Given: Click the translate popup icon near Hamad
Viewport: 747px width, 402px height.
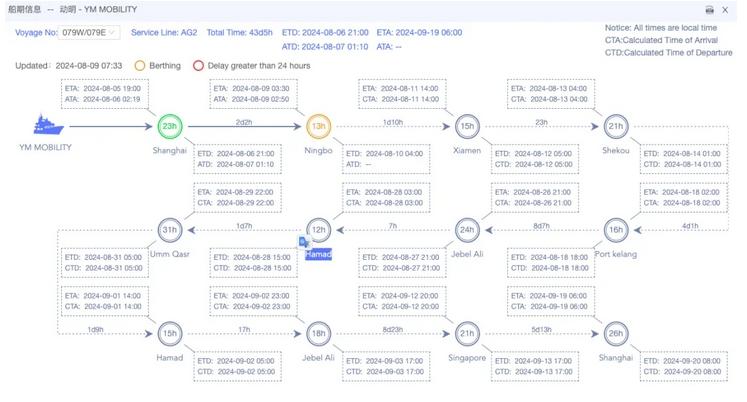Looking at the screenshot, I should [x=304, y=242].
